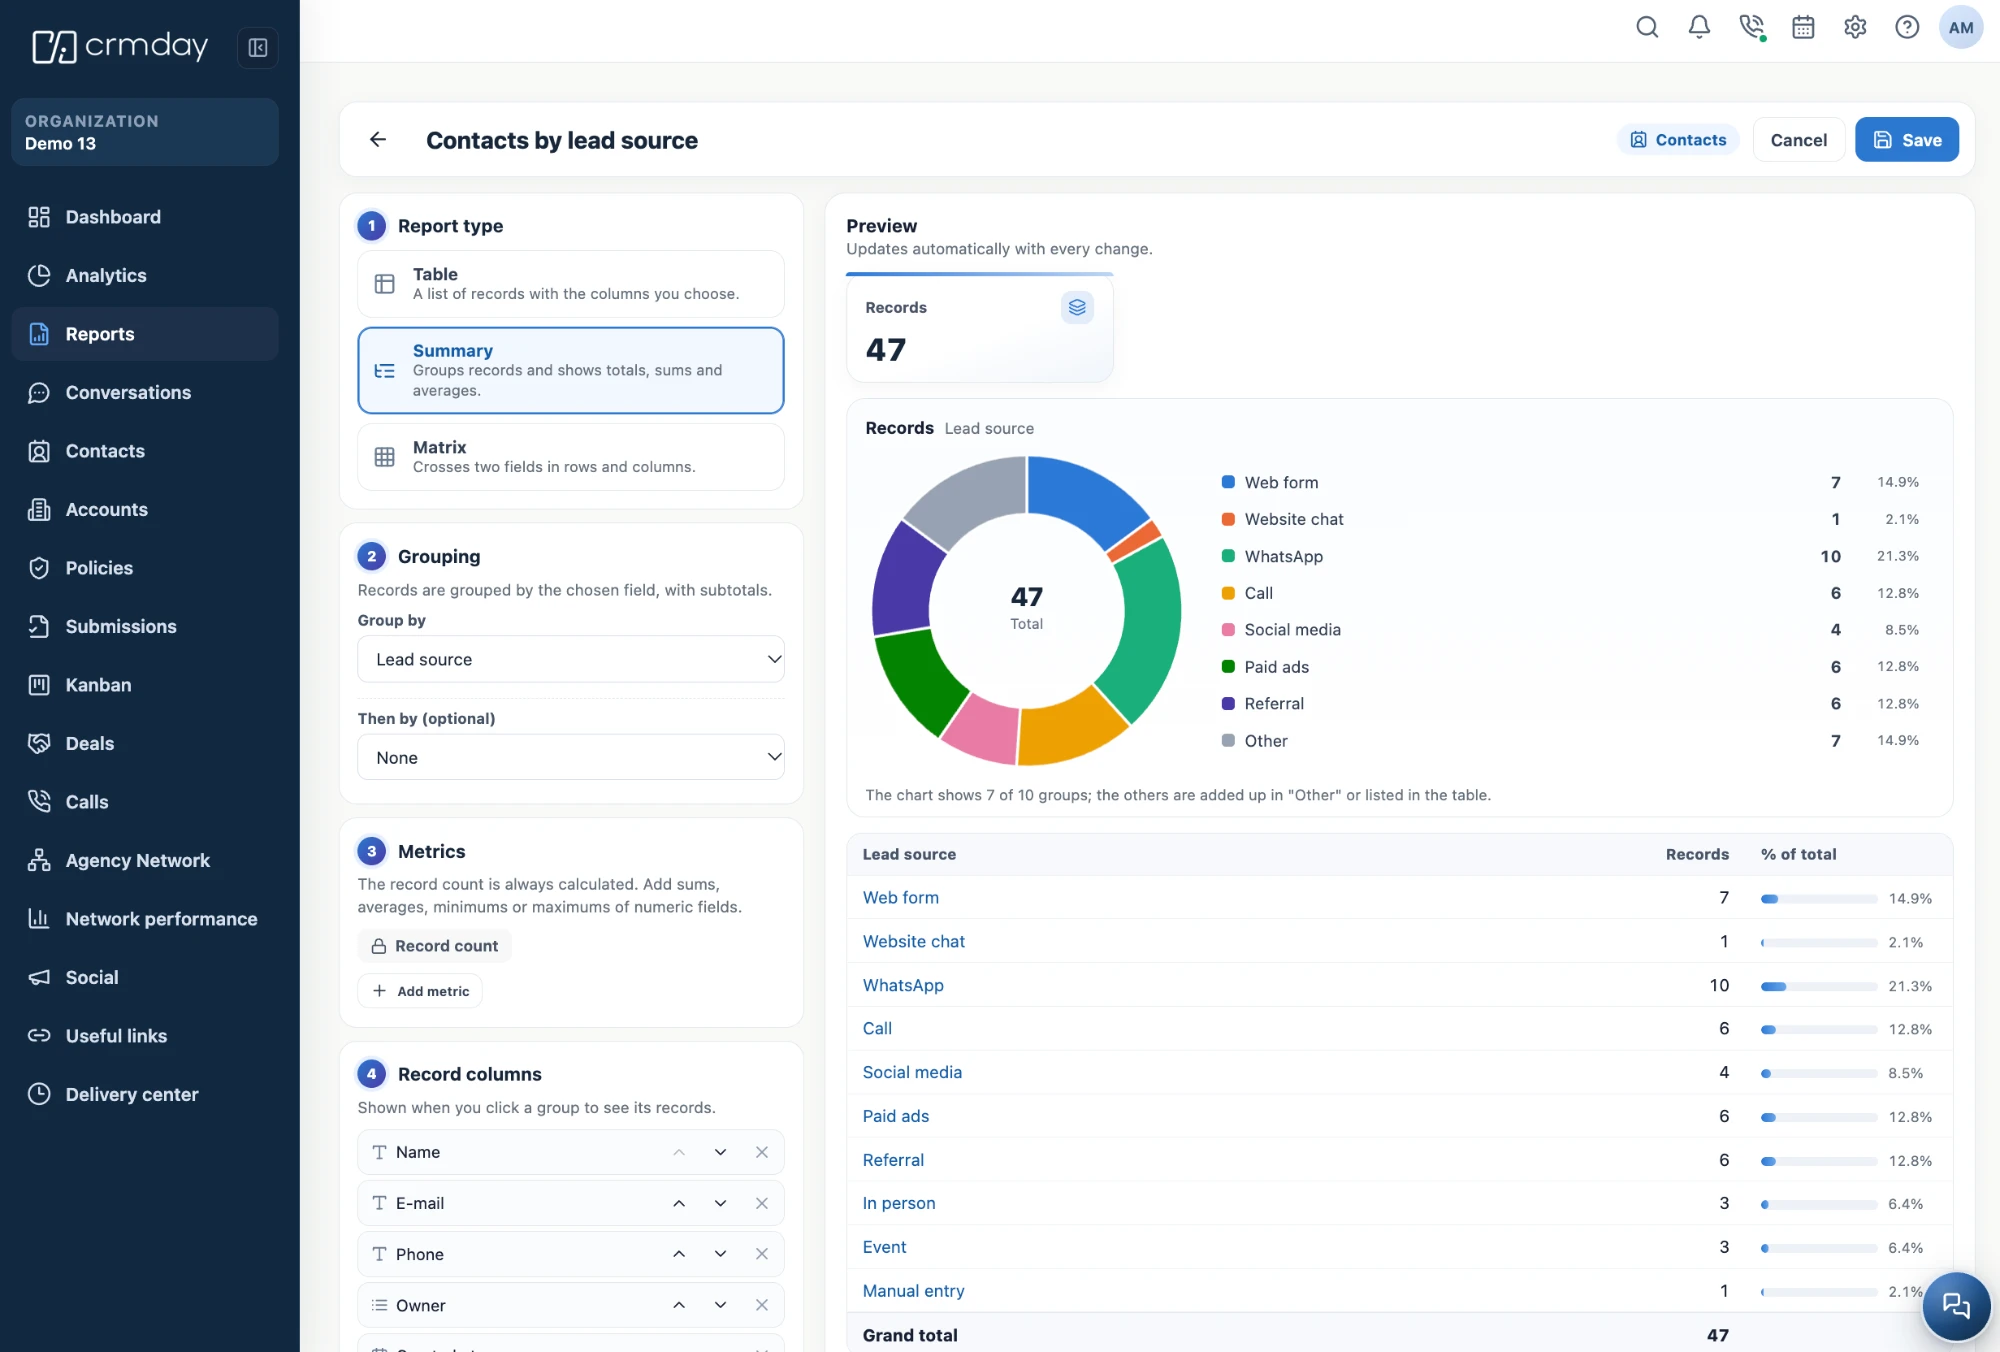The image size is (2000, 1352).
Task: Cancel editing the report
Action: point(1798,139)
